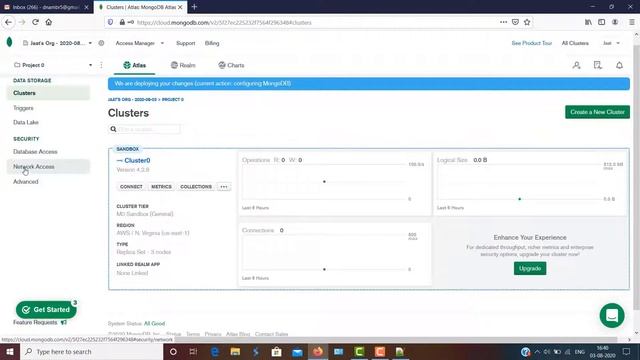640x360 pixels.
Task: Open Support in top navigation
Action: [x=186, y=43]
